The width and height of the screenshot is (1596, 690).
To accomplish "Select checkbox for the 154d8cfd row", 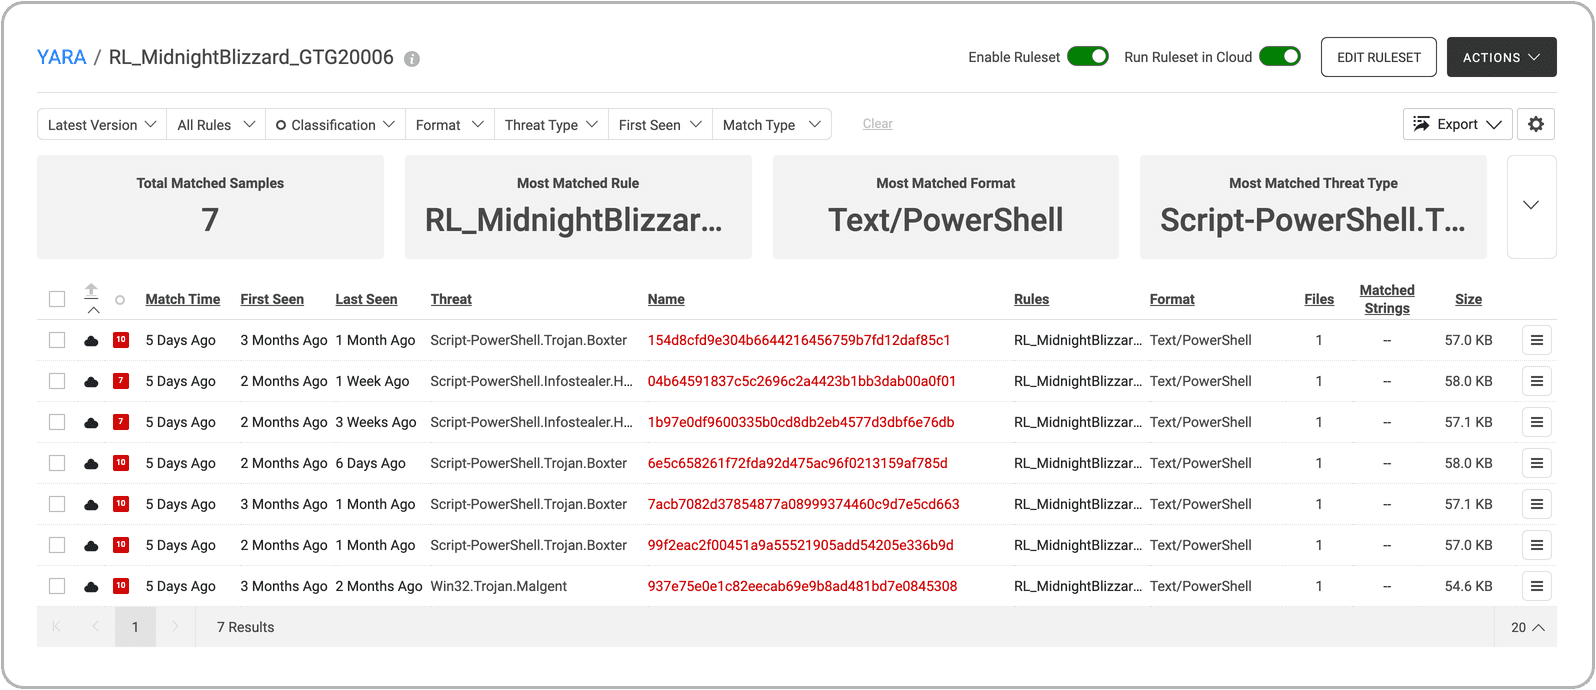I will click(x=57, y=340).
